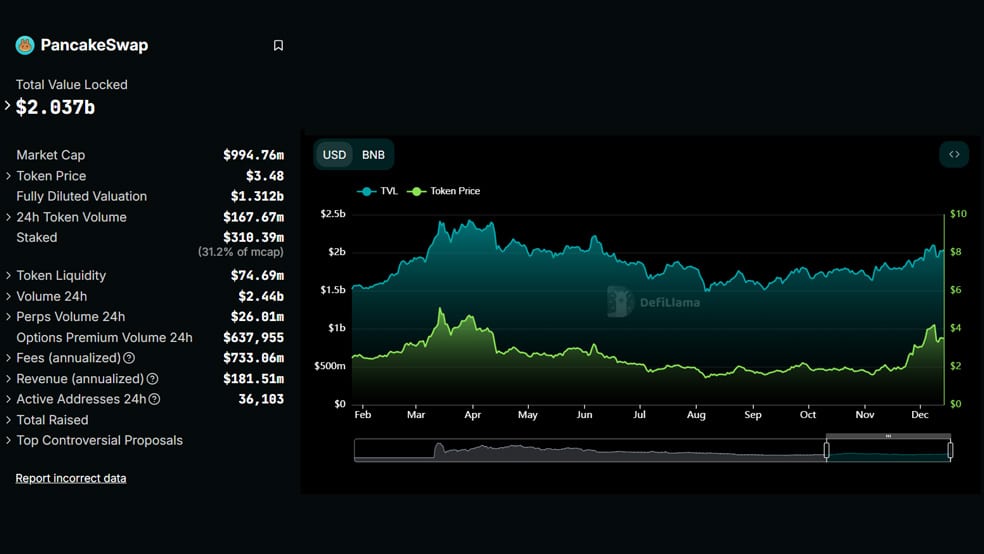Expand the Fees (annualized) row
This screenshot has width=984, height=554.
click(8, 358)
